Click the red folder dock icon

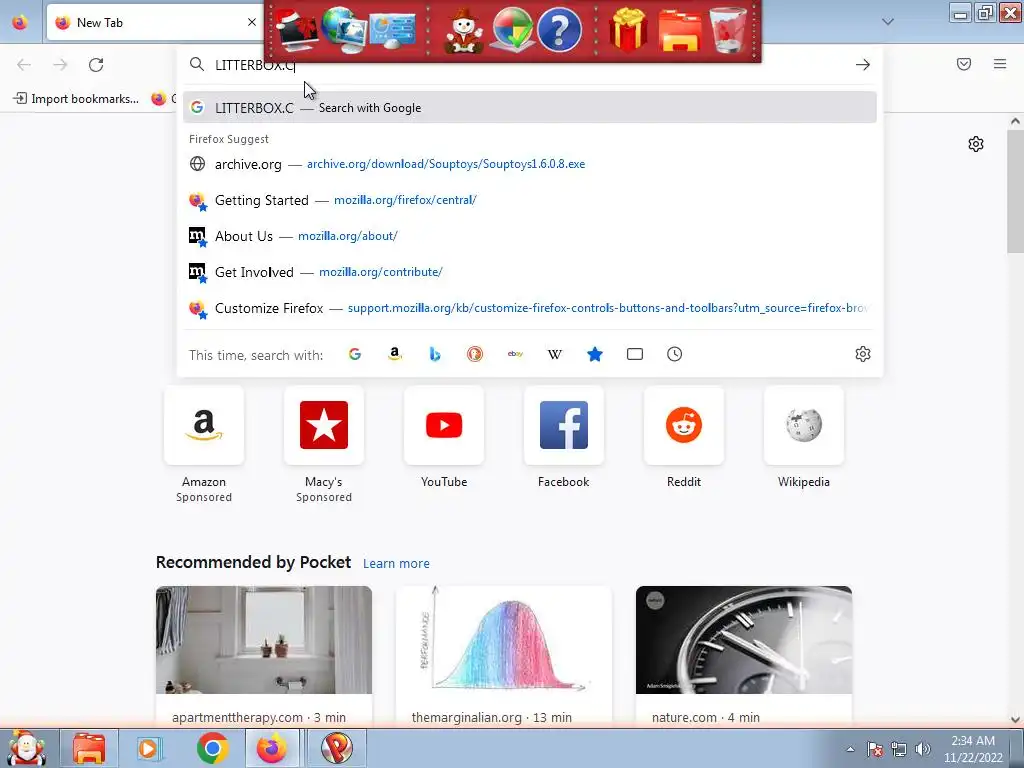[679, 31]
